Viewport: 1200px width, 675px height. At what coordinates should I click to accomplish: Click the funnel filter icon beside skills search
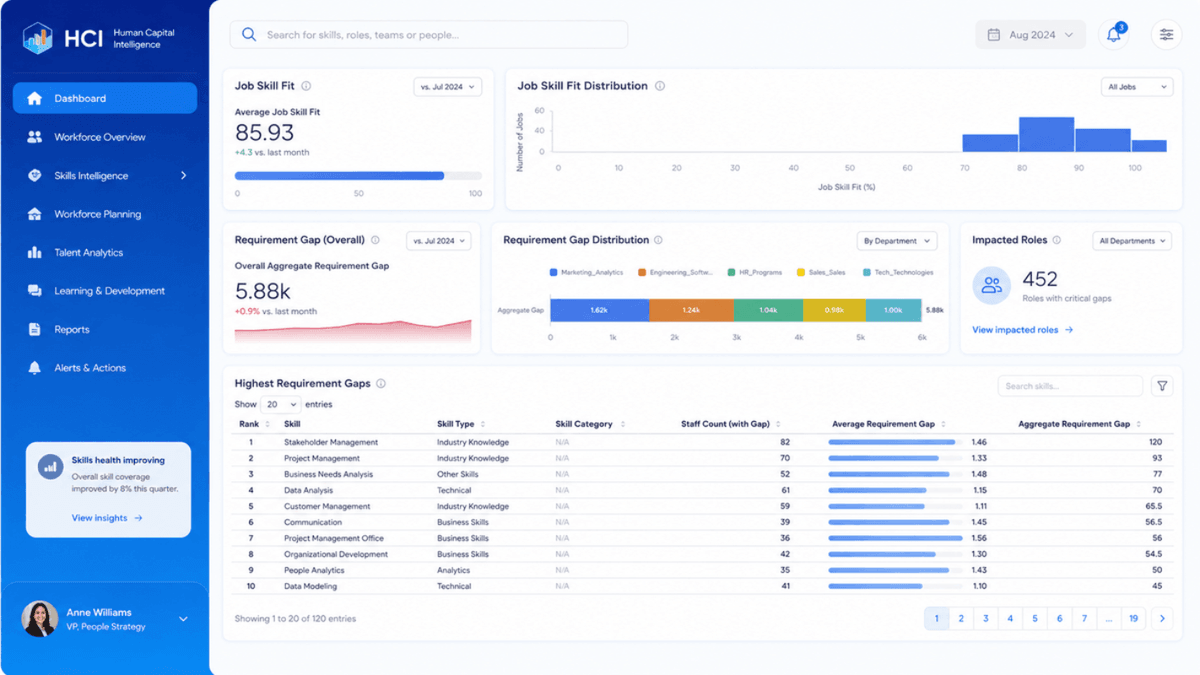[x=1162, y=386]
